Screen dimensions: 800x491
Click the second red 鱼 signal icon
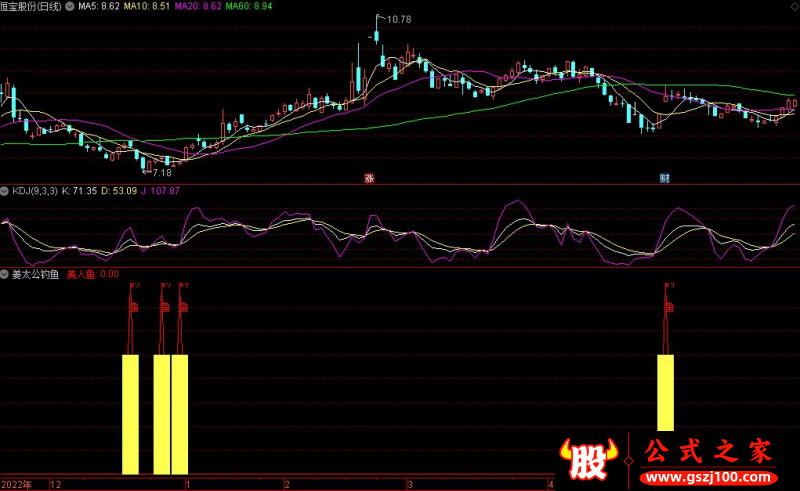point(164,308)
